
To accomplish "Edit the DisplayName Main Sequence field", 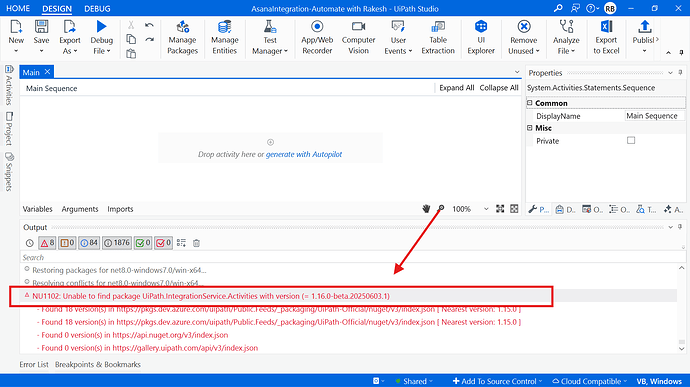I will point(655,116).
